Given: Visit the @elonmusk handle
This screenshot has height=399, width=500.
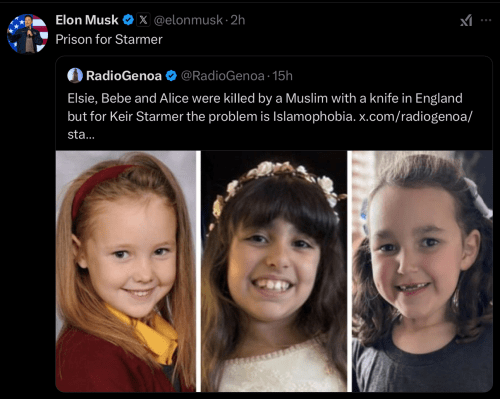Looking at the screenshot, I should pyautogui.click(x=188, y=20).
